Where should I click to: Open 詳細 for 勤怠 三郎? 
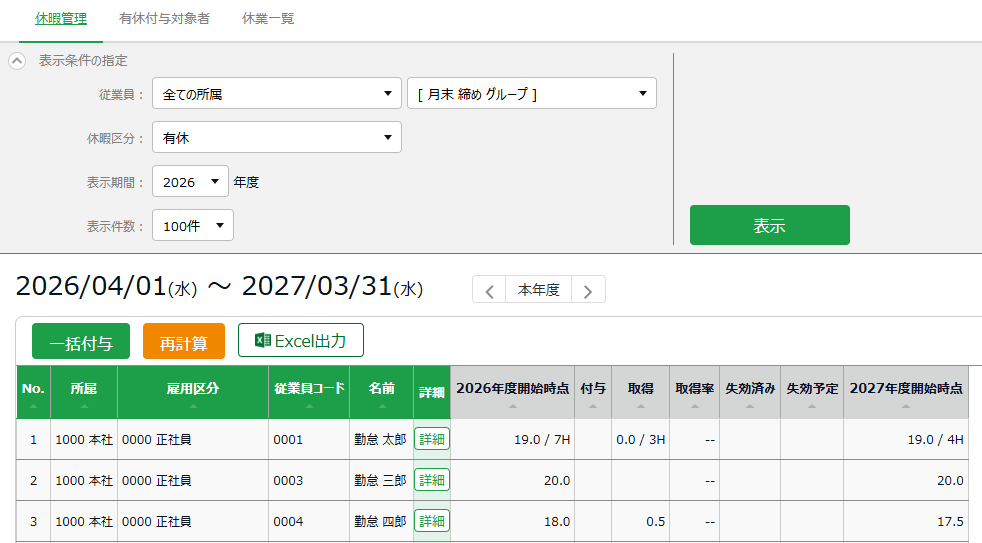point(432,480)
